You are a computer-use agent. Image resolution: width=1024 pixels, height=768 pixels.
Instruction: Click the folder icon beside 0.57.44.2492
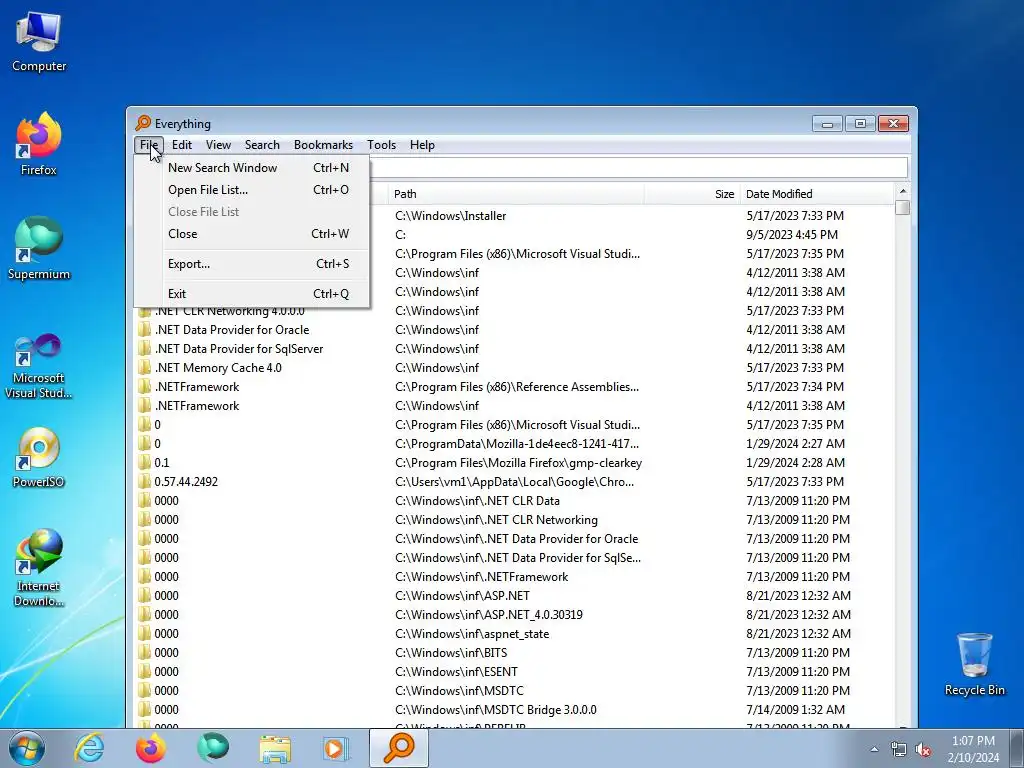(144, 481)
